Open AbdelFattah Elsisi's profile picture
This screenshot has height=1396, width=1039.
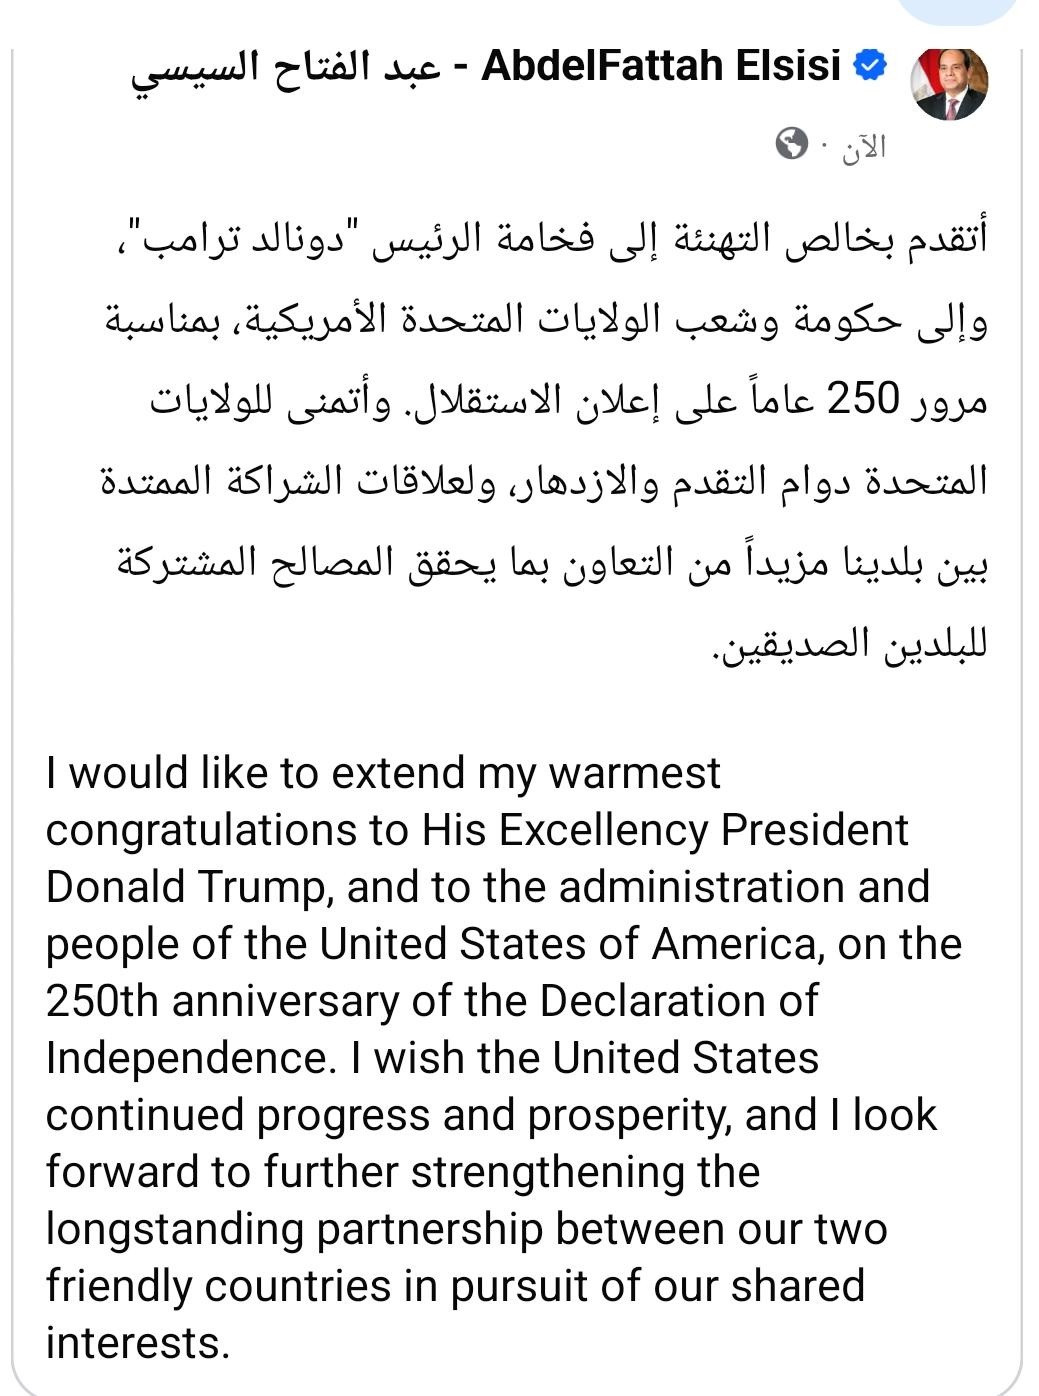coord(949,83)
